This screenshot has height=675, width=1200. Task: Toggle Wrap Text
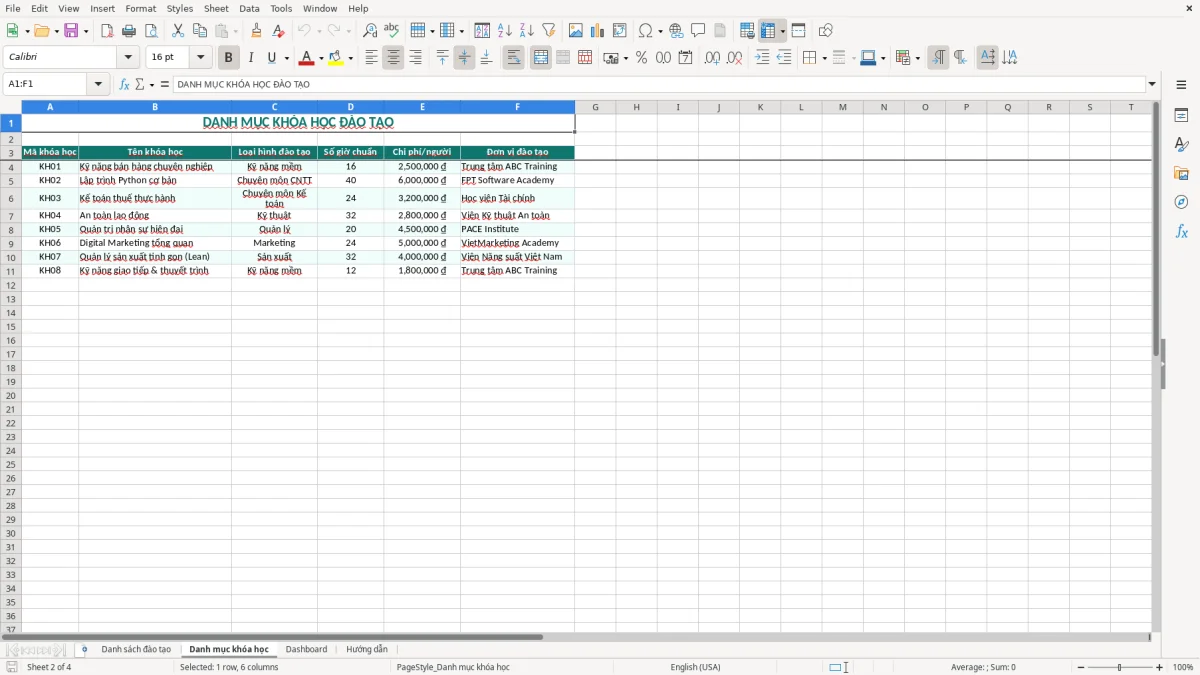pos(513,58)
